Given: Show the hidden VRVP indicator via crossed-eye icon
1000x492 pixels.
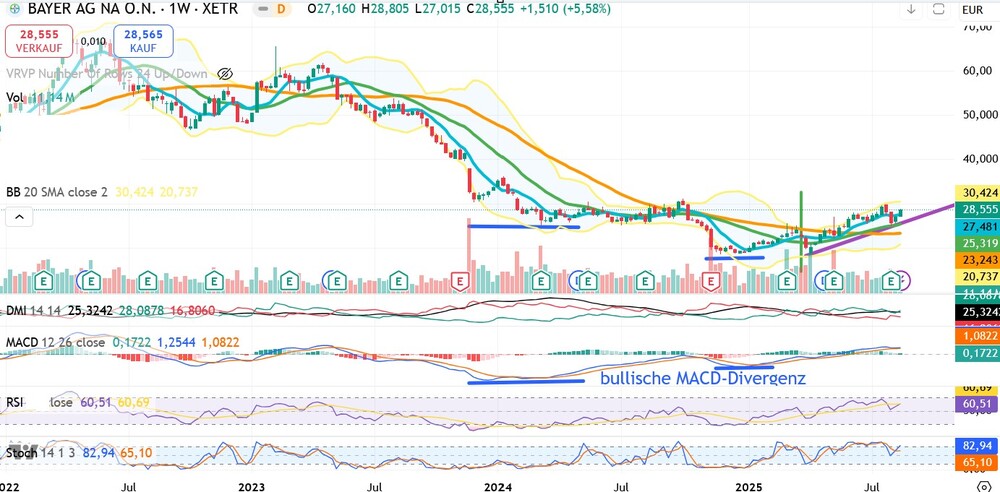Looking at the screenshot, I should pyautogui.click(x=224, y=73).
